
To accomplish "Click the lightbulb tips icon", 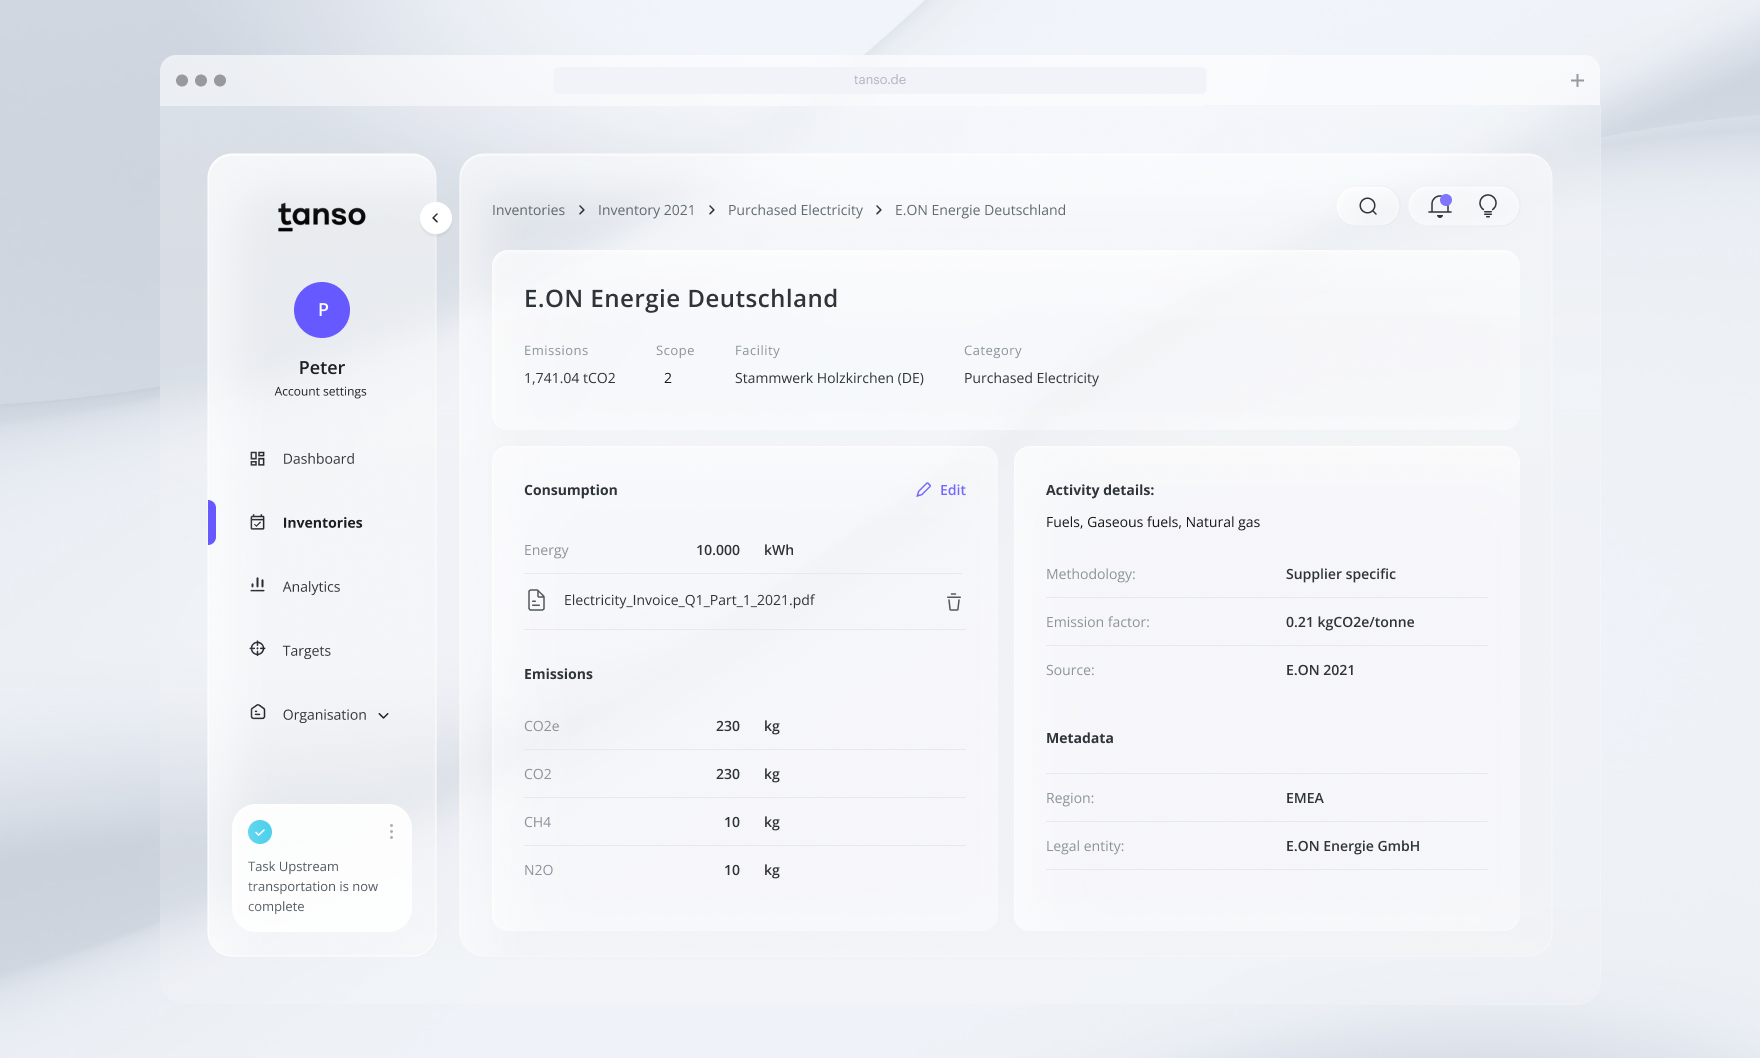I will coord(1488,206).
